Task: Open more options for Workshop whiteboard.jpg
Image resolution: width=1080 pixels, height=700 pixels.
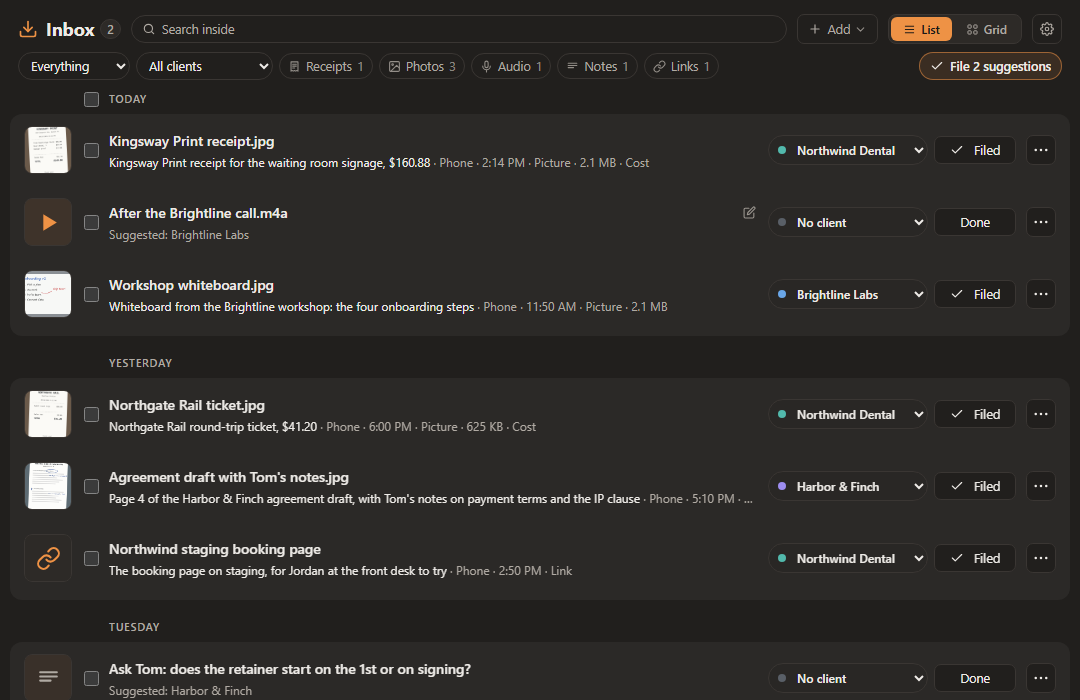Action: (x=1041, y=294)
